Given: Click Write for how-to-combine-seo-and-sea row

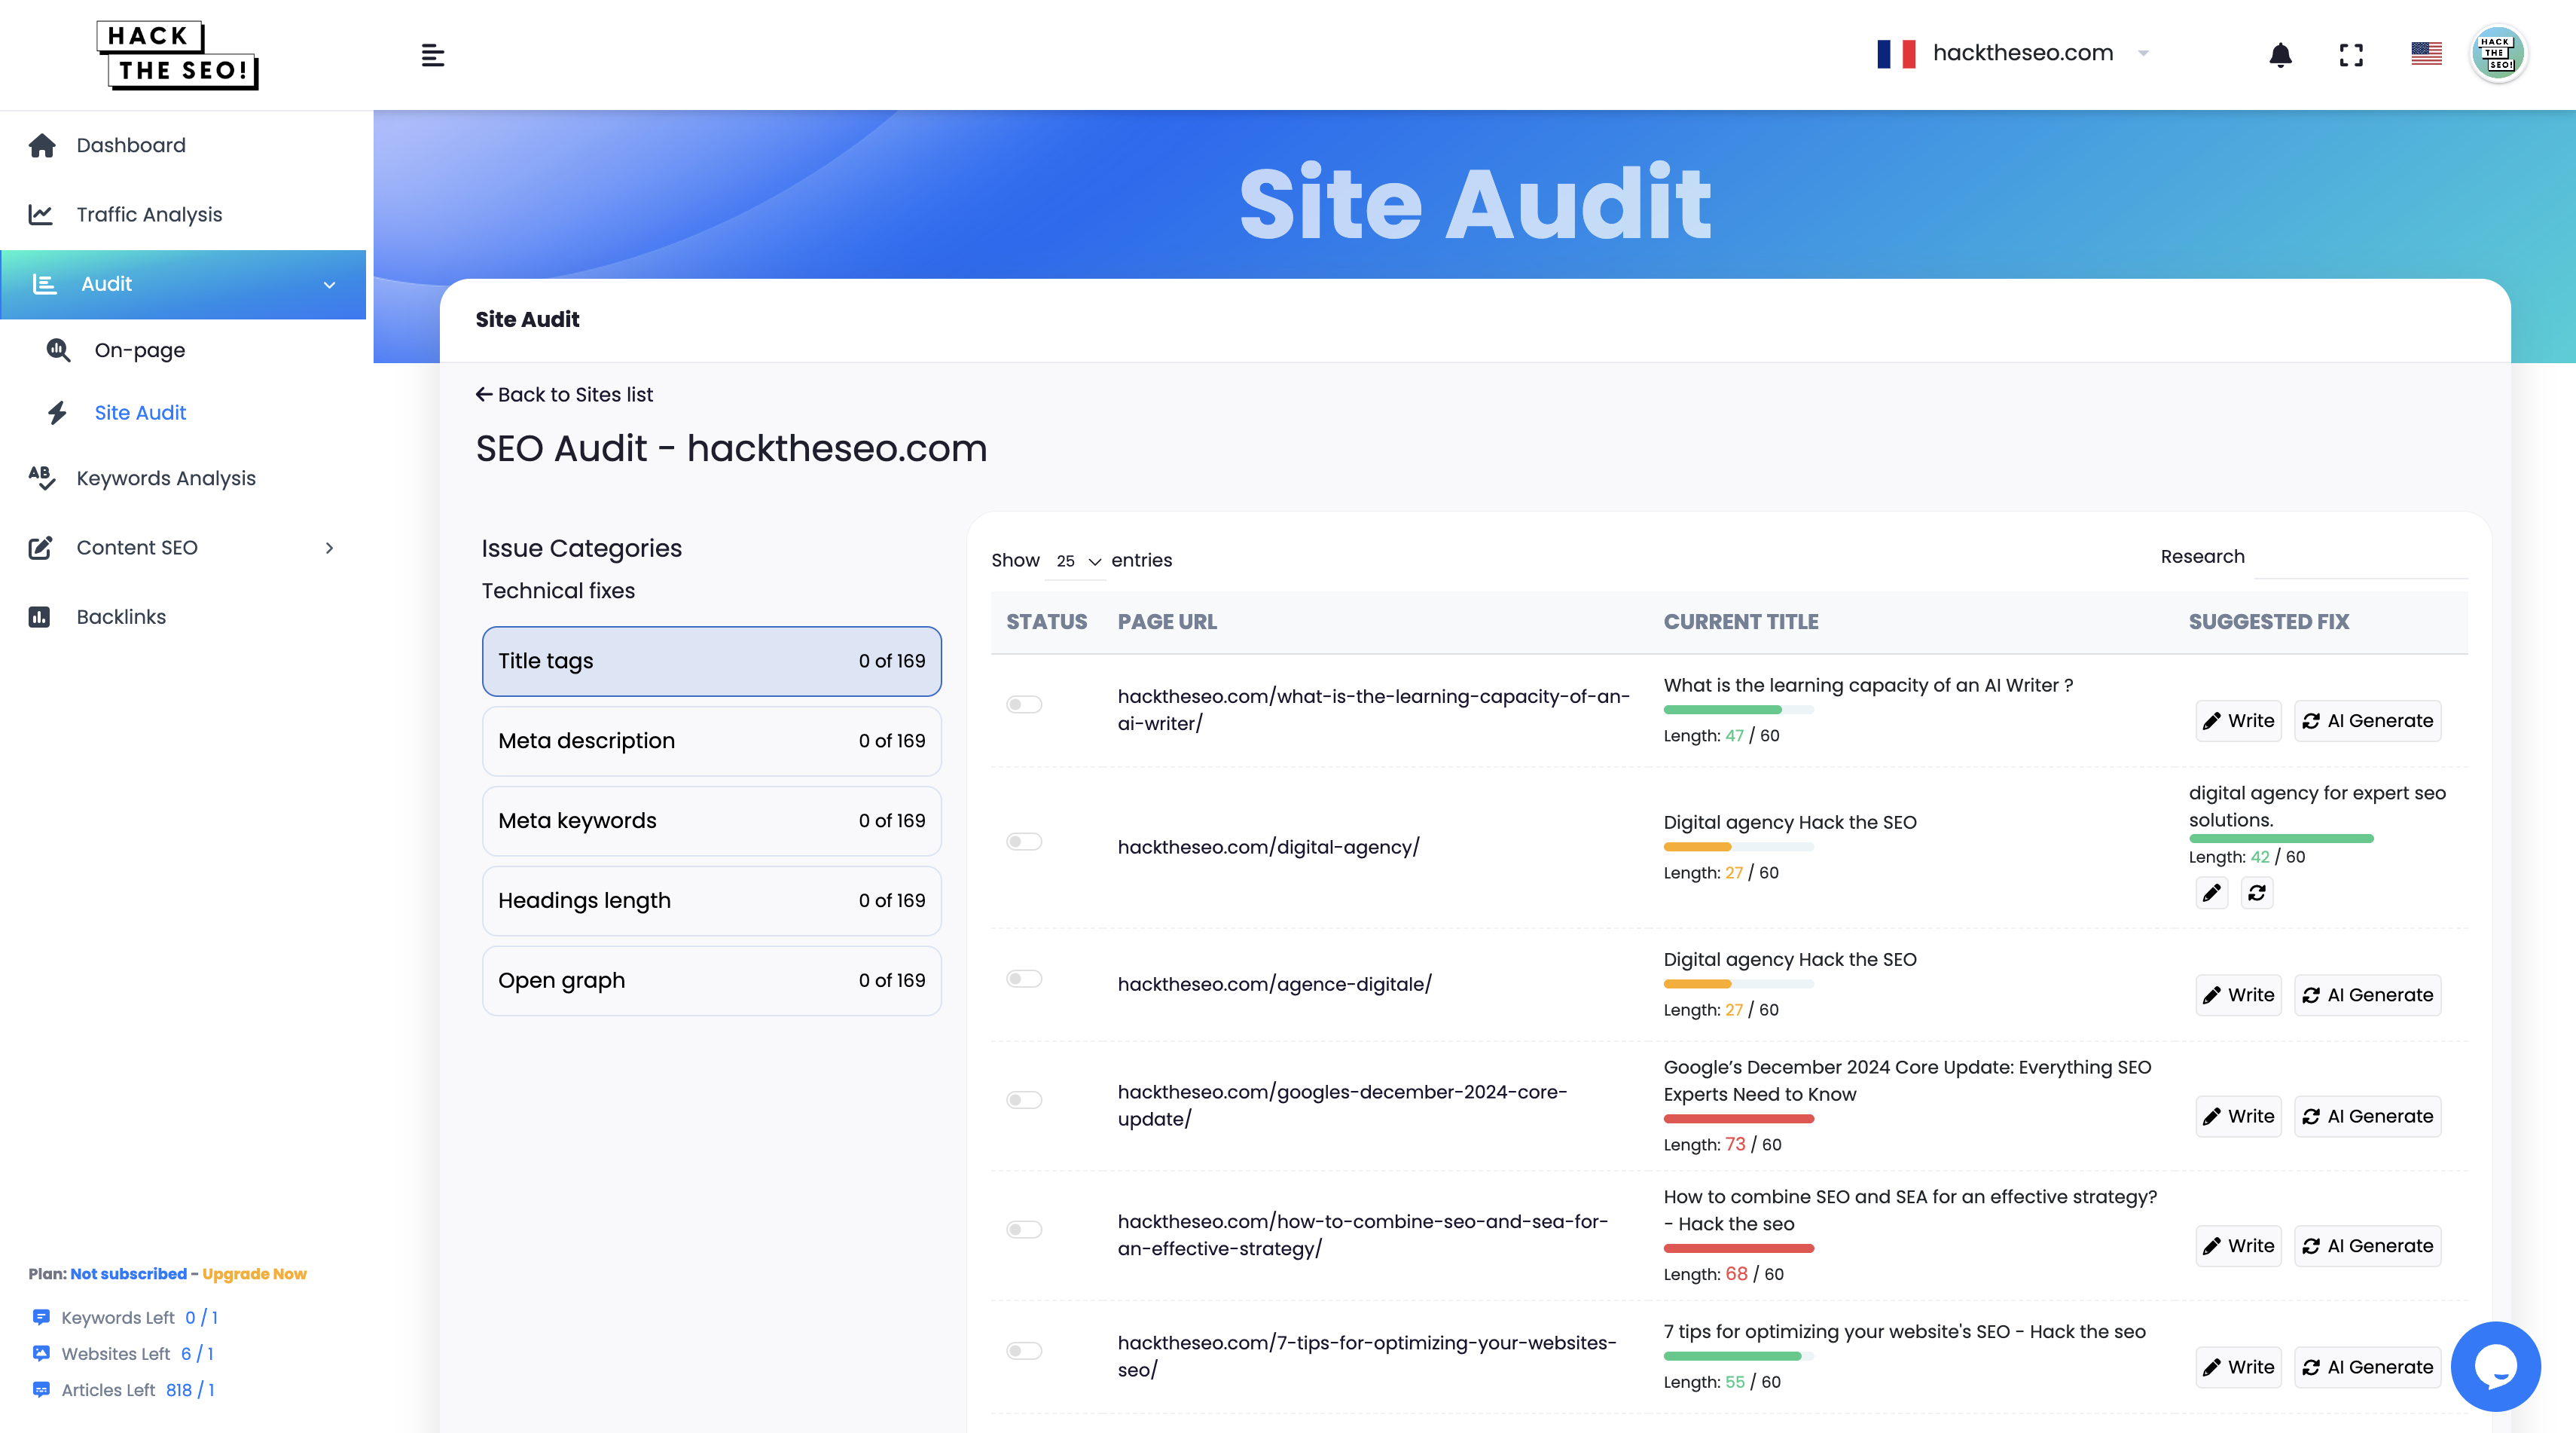Looking at the screenshot, I should 2238,1246.
